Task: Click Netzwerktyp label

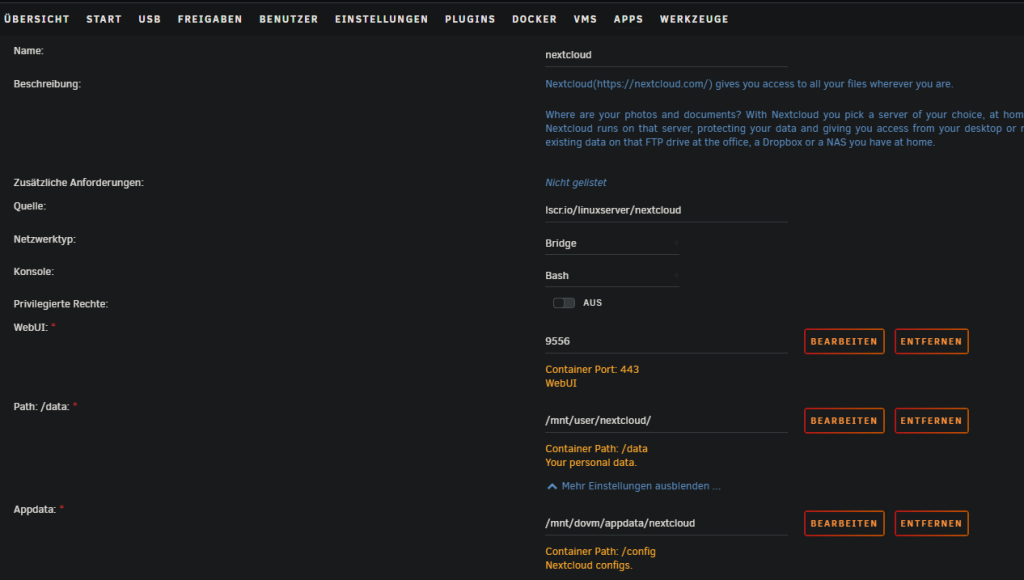Action: point(44,239)
